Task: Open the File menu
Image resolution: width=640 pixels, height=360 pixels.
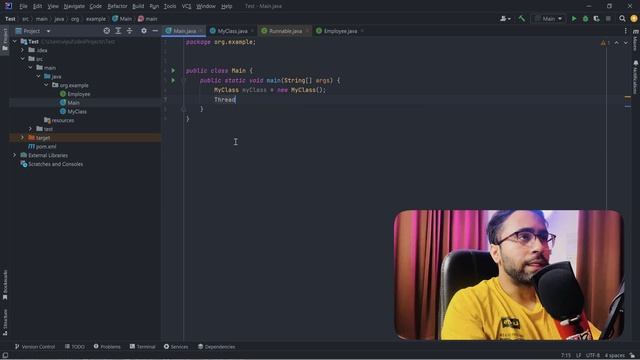Action: coord(23,6)
